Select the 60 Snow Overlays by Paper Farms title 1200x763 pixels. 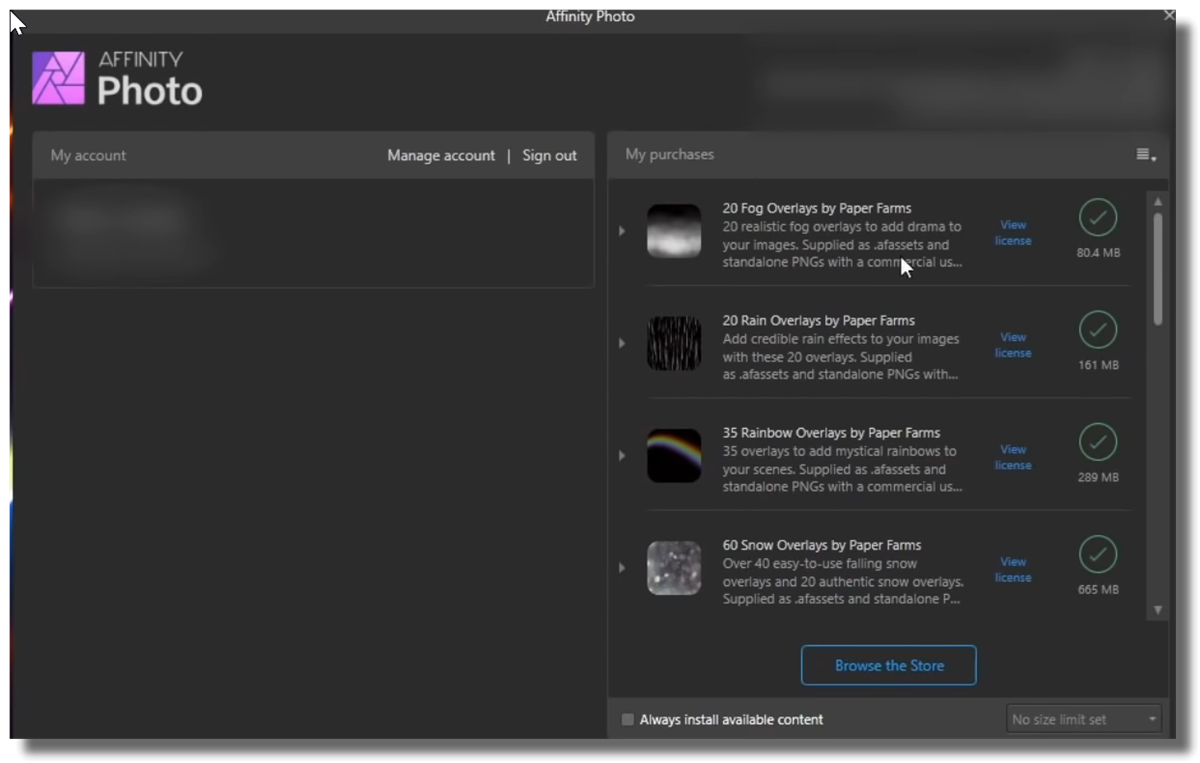click(x=822, y=544)
